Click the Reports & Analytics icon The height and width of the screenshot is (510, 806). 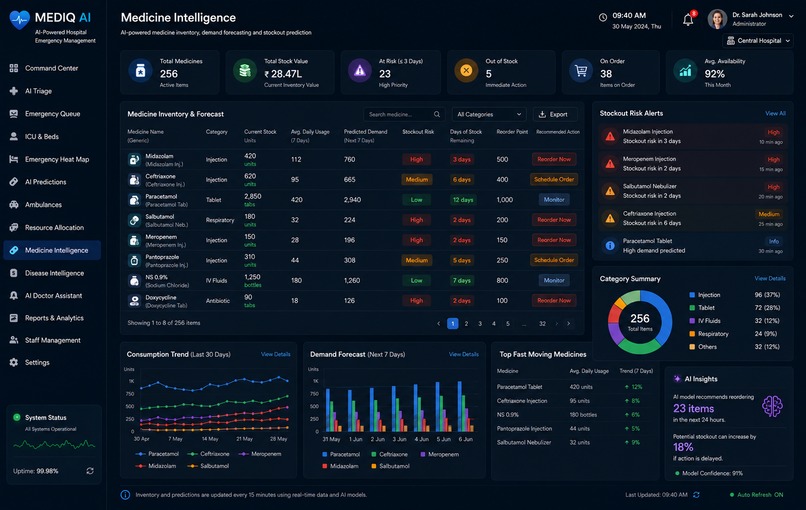(x=14, y=318)
